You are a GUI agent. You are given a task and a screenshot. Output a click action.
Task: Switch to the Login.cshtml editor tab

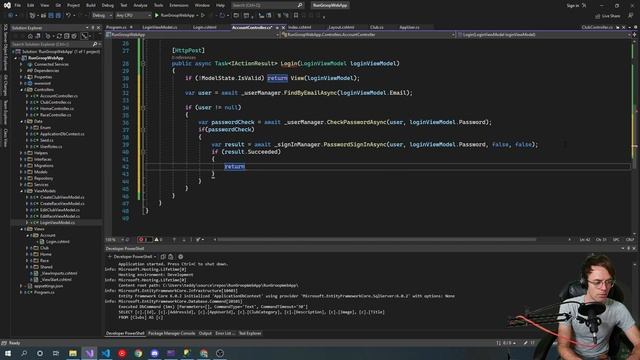pos(204,27)
